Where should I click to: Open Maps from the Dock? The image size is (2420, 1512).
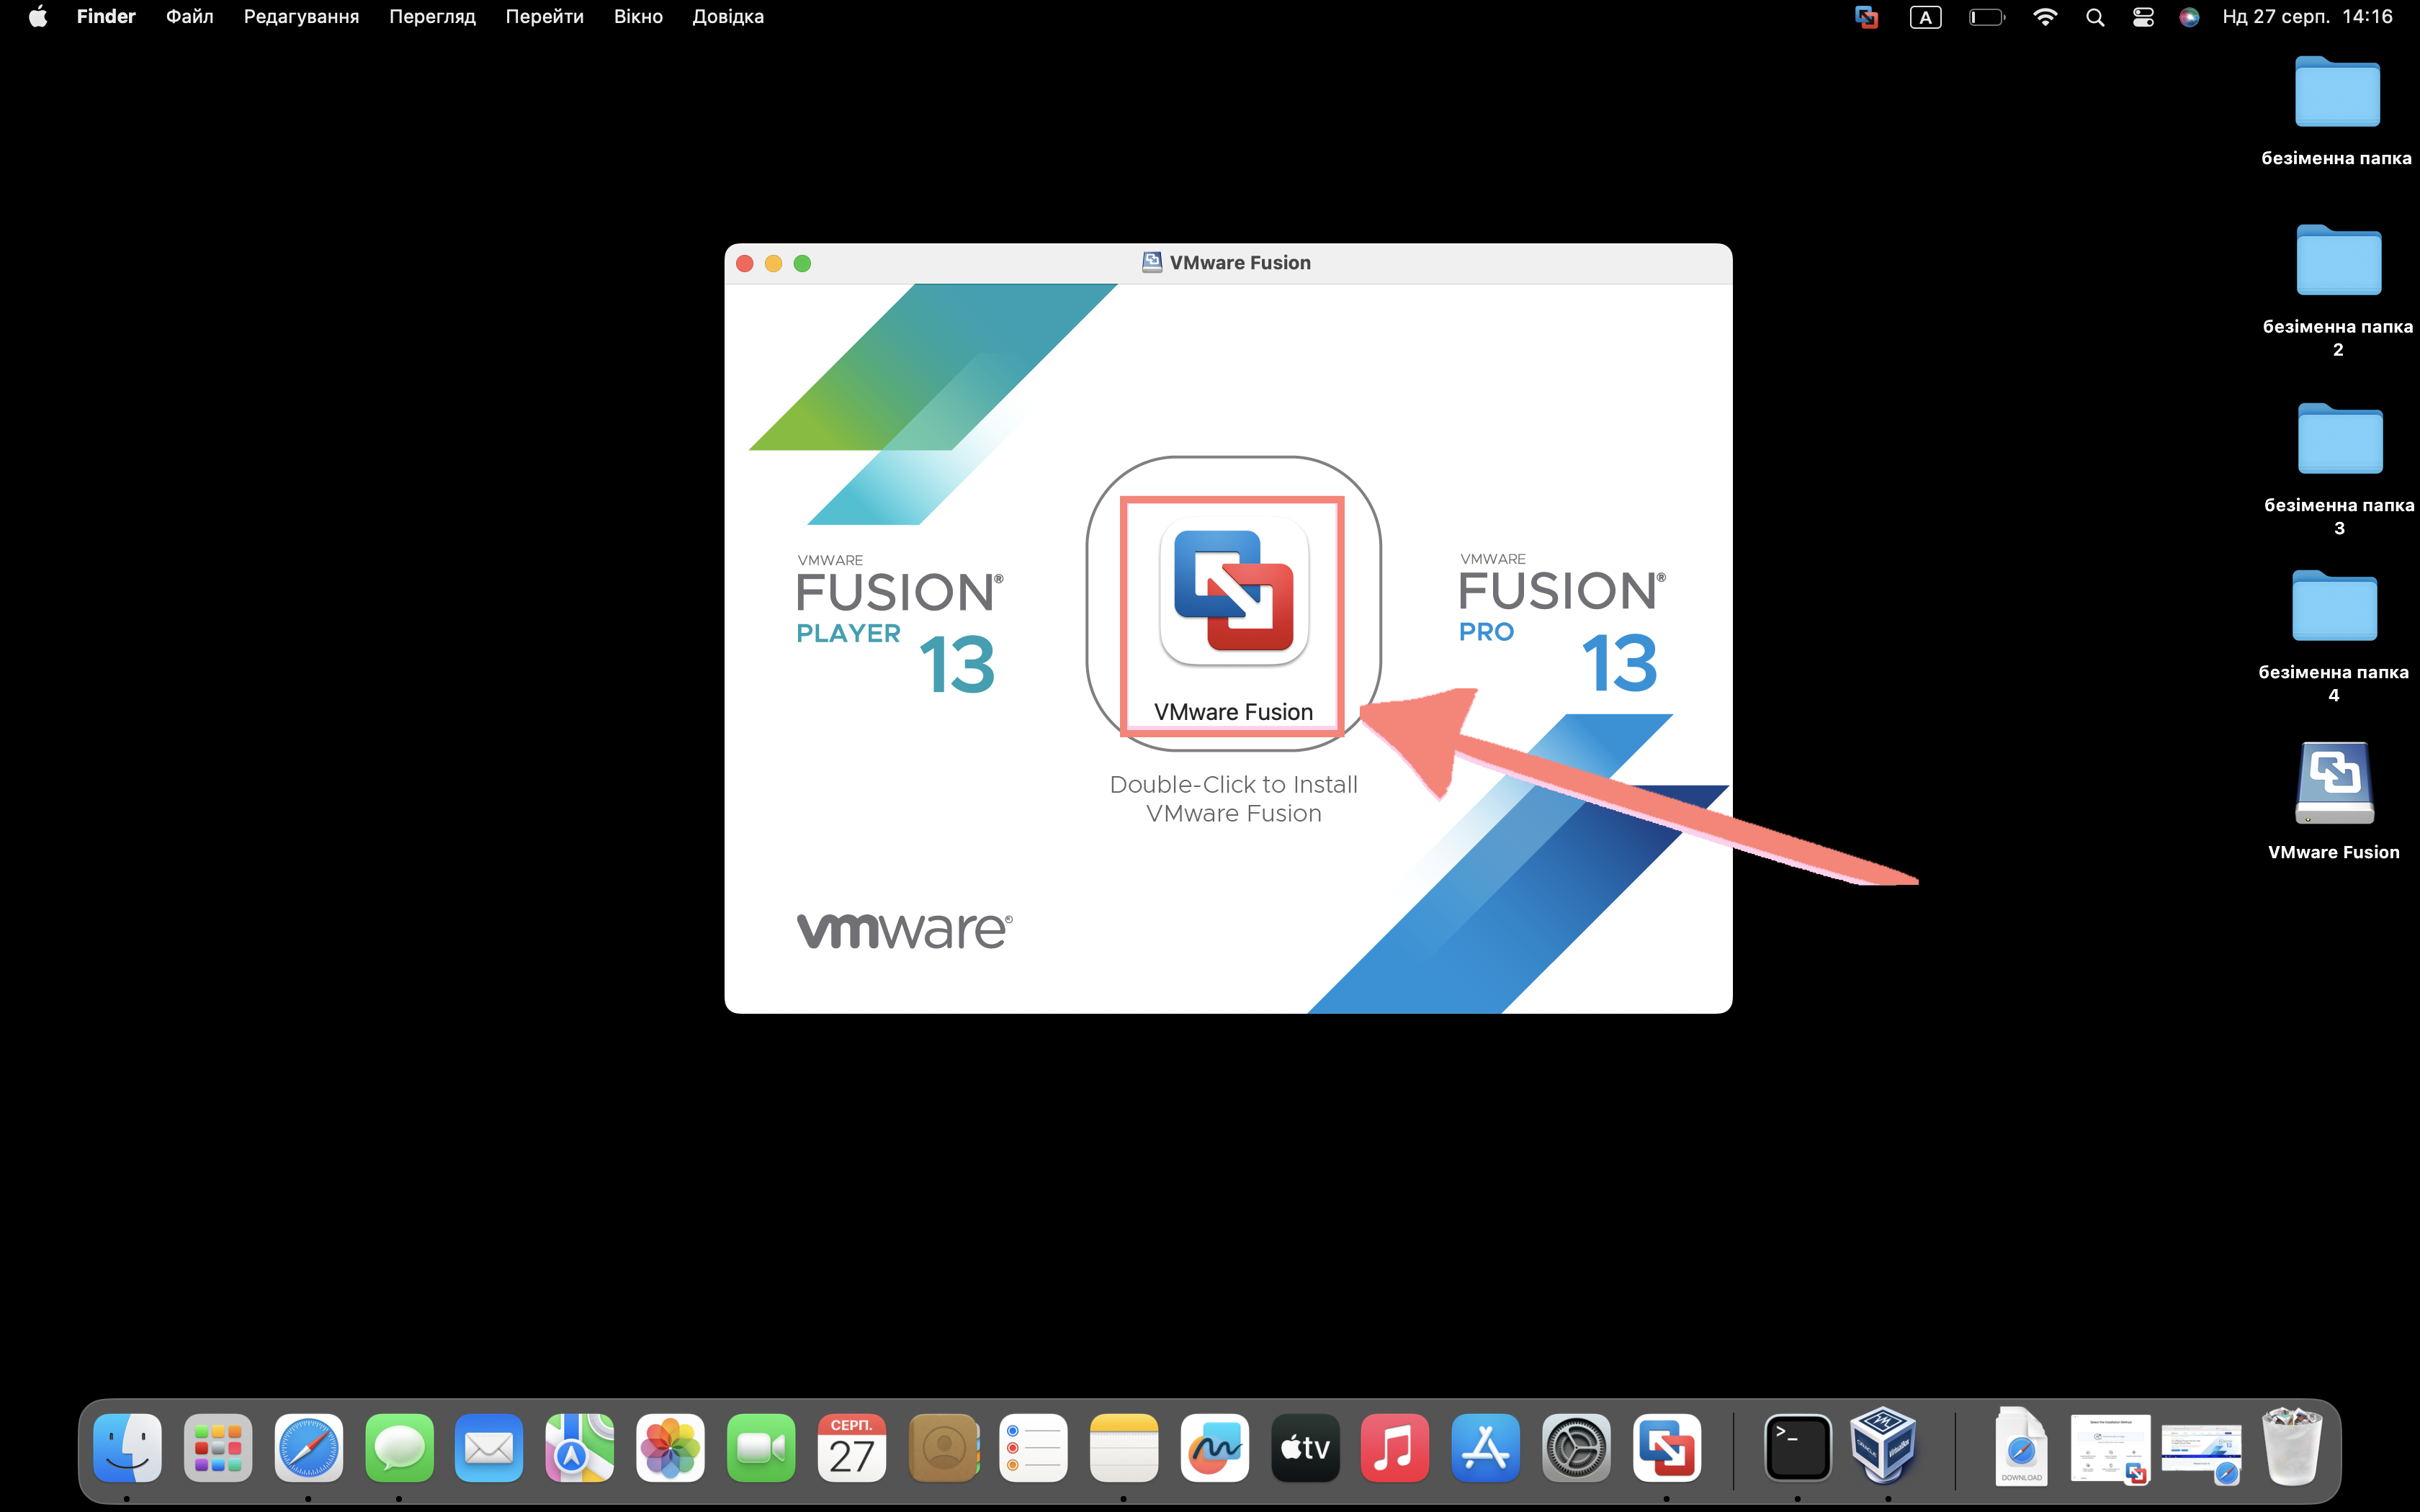580,1447
